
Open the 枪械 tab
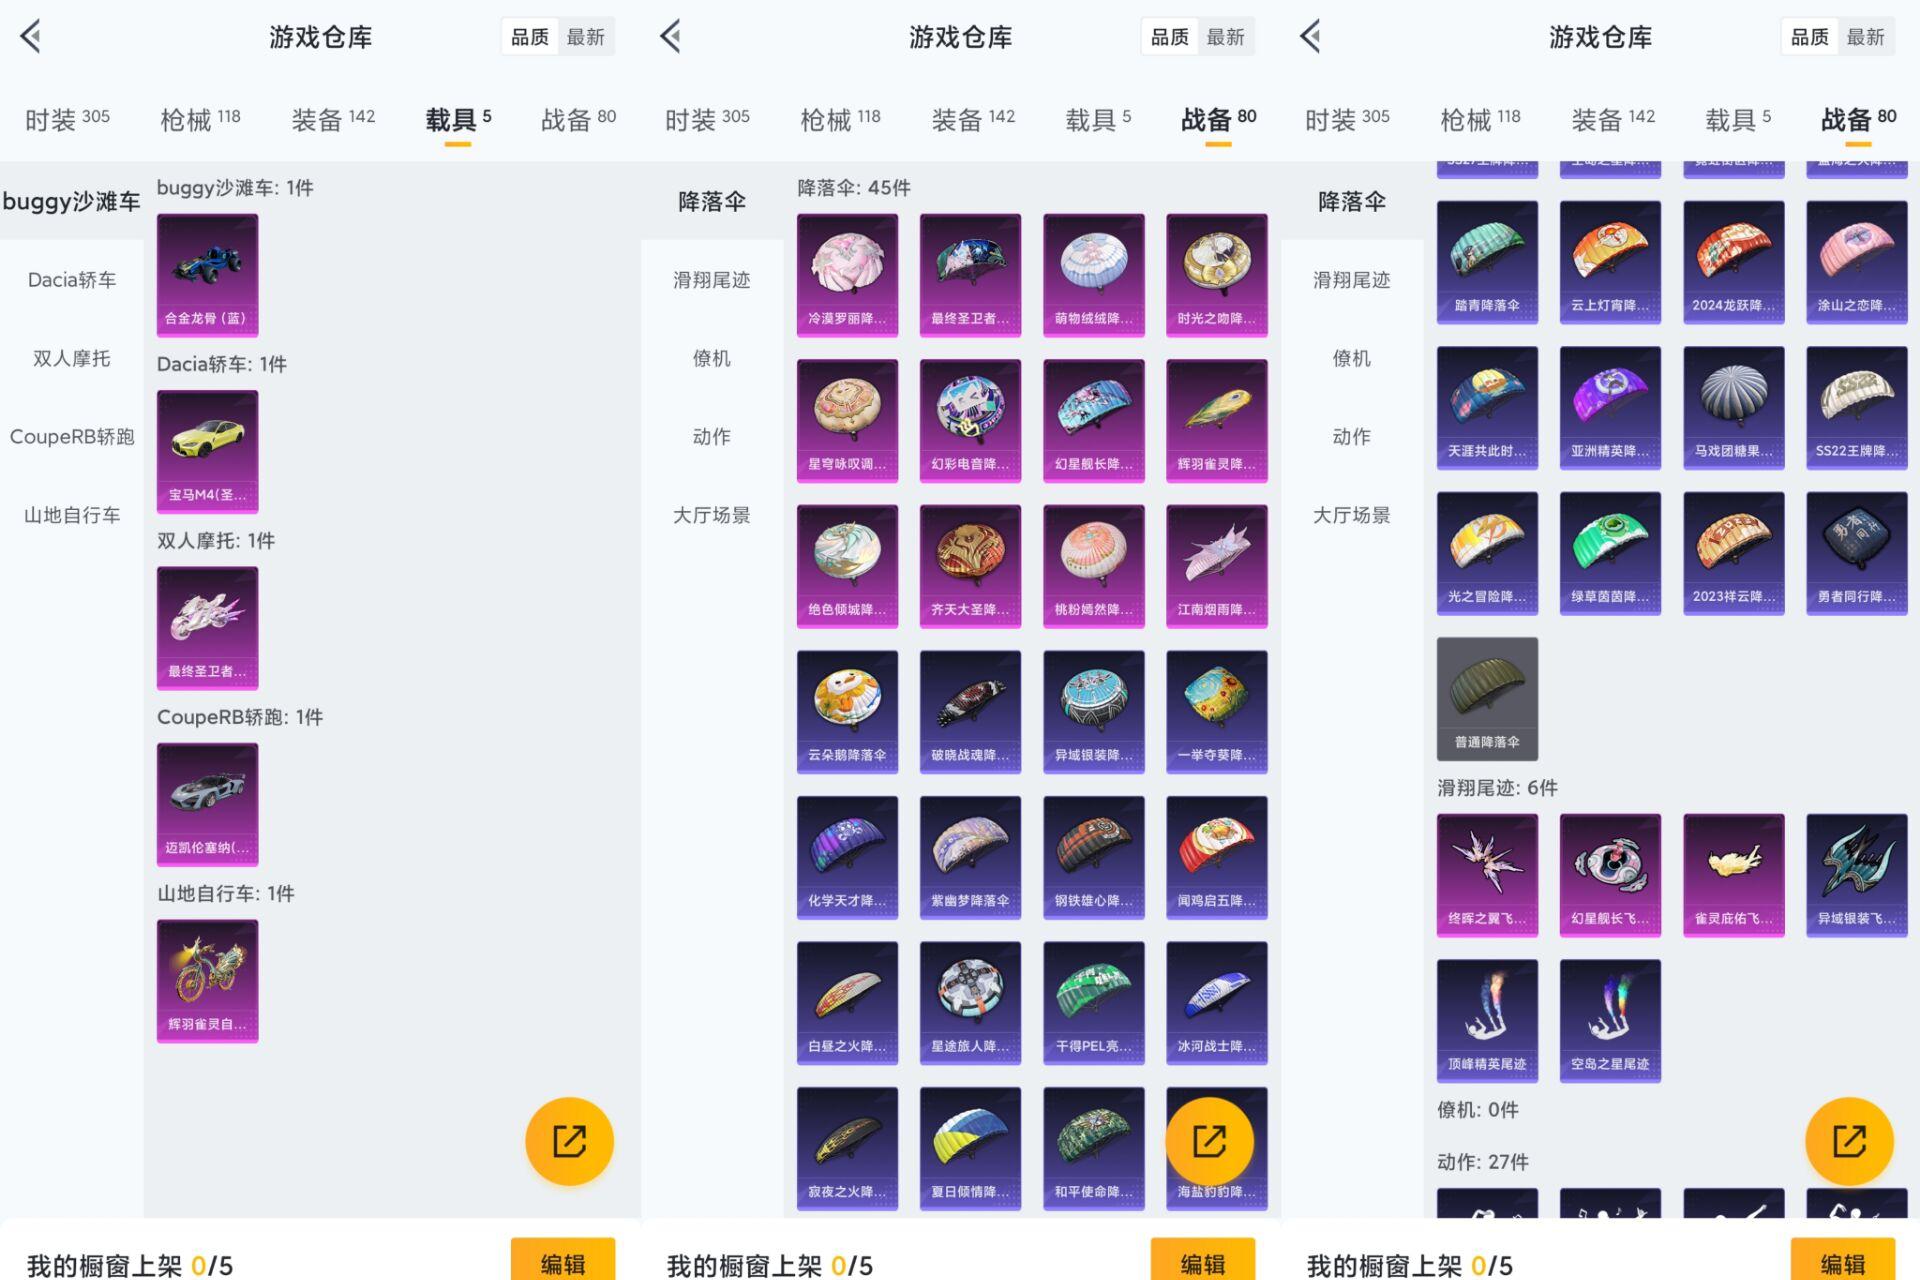click(198, 118)
